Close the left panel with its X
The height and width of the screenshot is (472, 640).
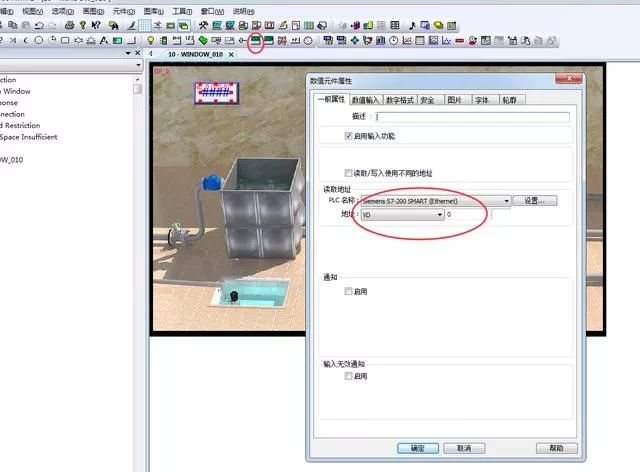138,53
